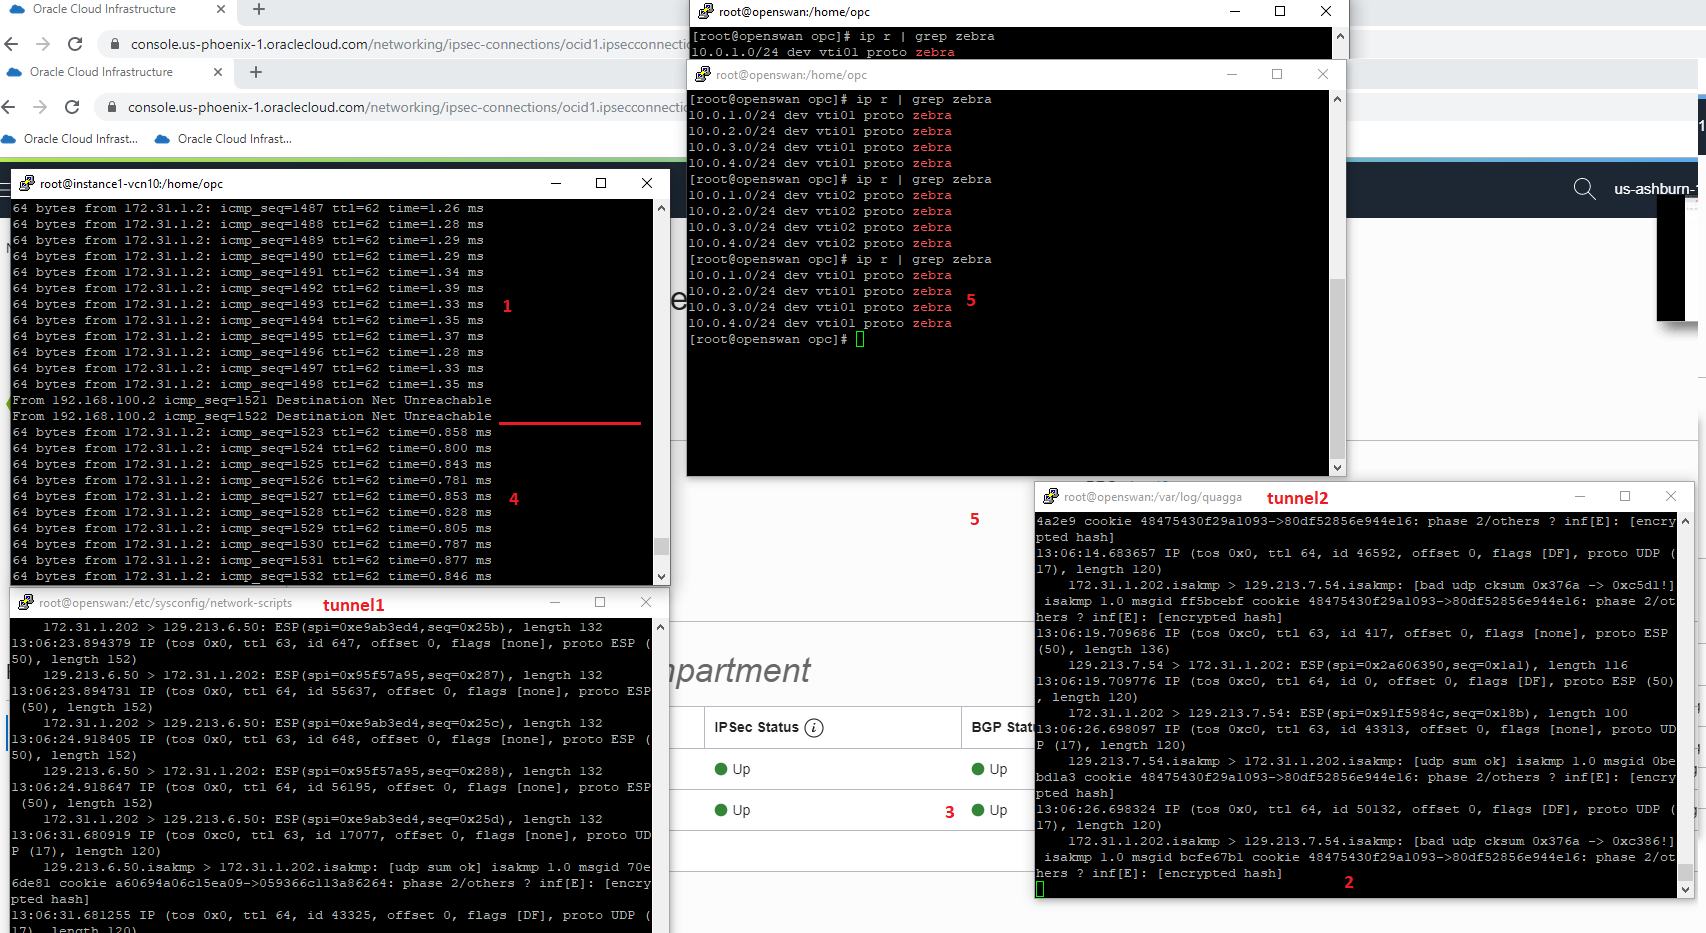Click scroll-down arrow in instance1-vcn10 terminal
1706x933 pixels.
[x=661, y=577]
